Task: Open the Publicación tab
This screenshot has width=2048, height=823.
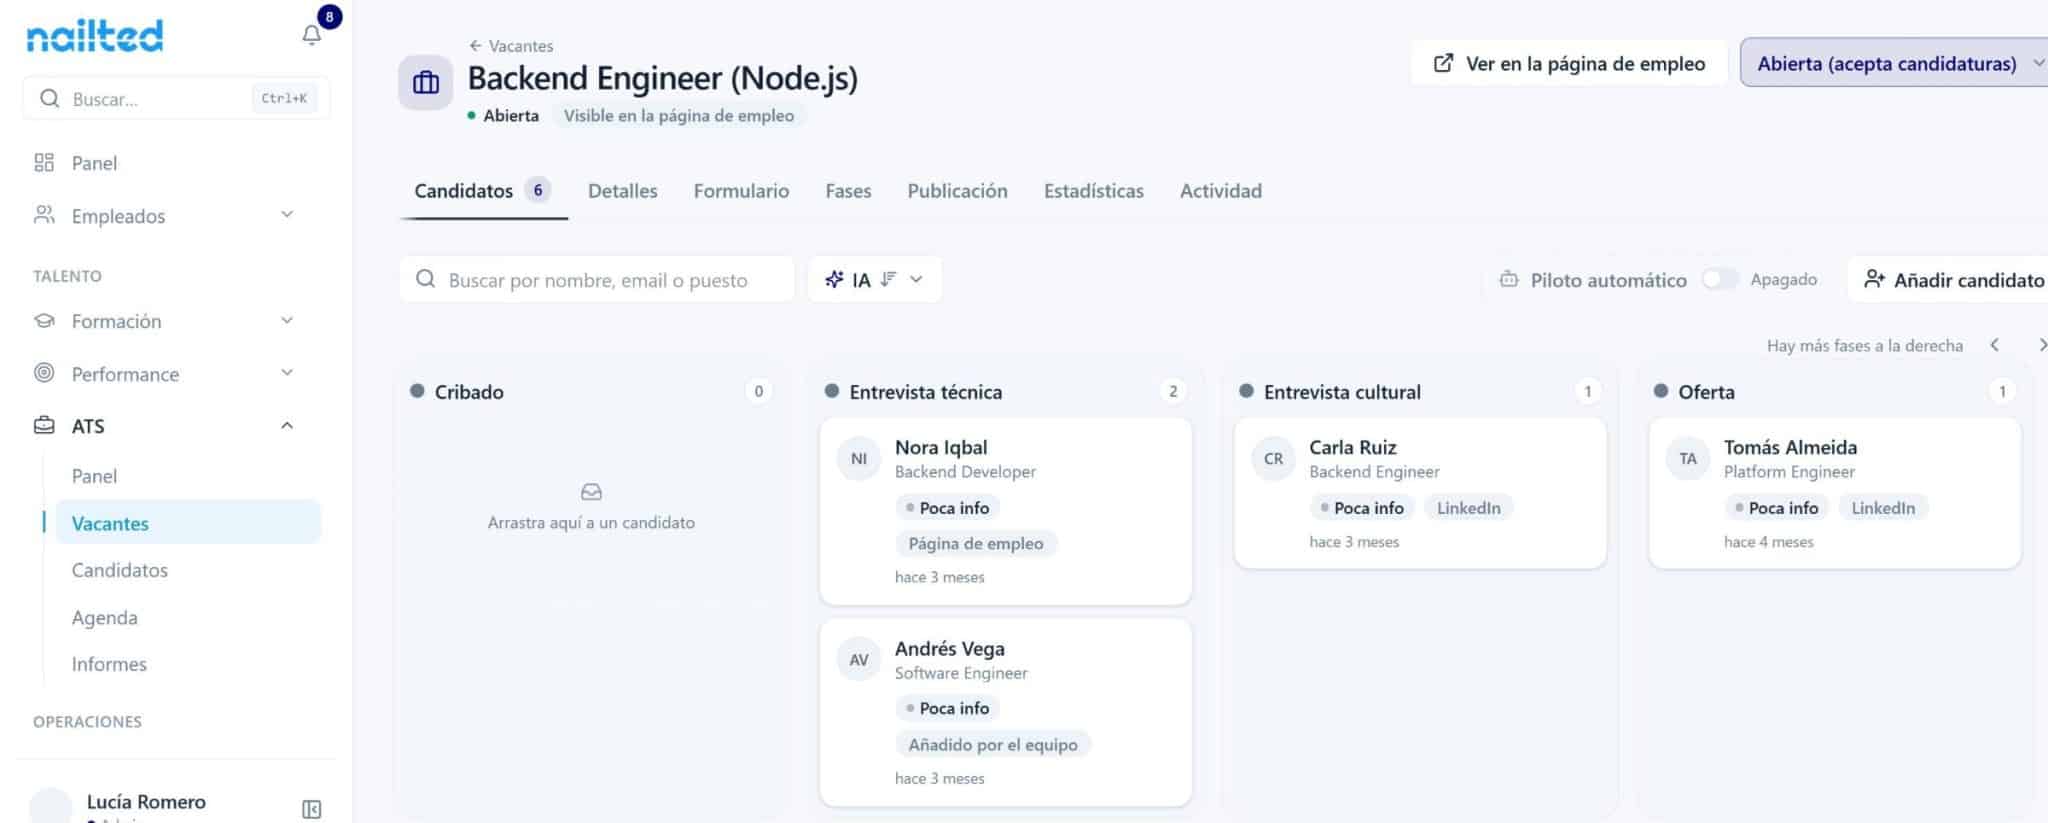Action: pos(957,190)
